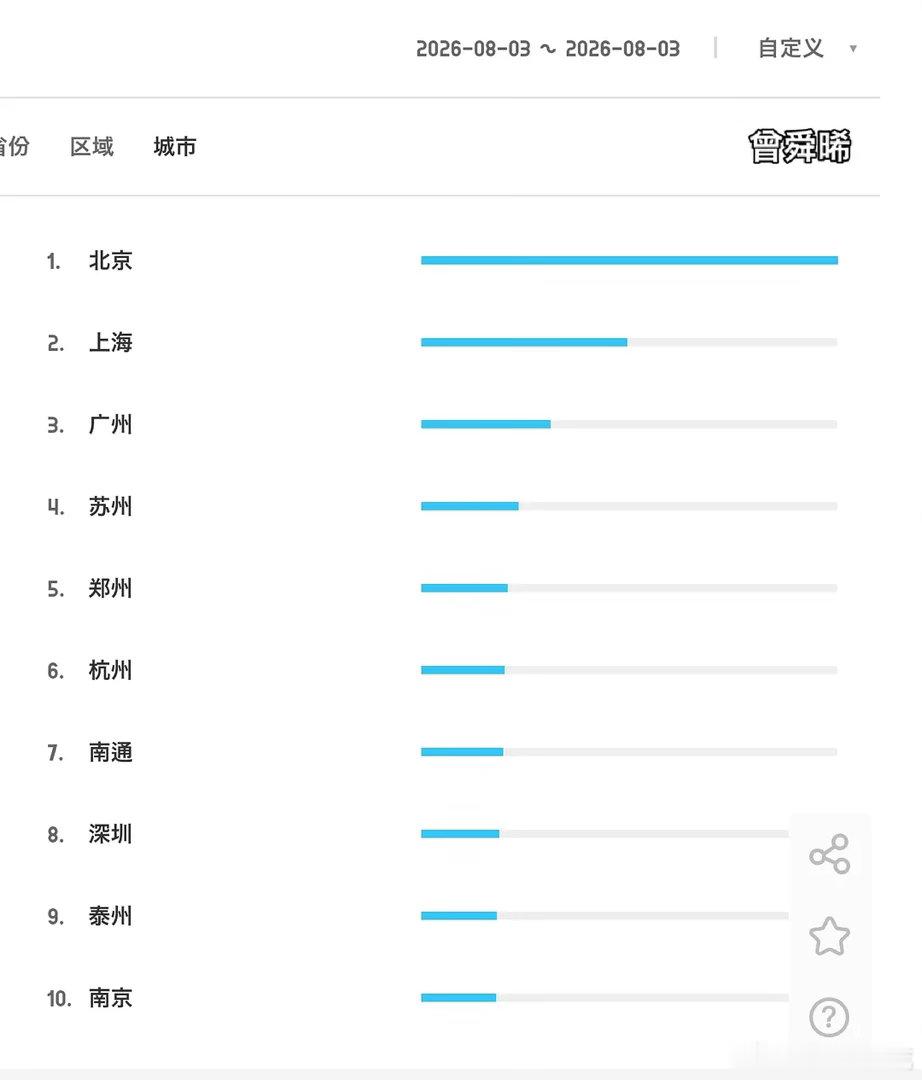Click the 上海 progress bar
Viewport: 922px width, 1080px height.
click(x=629, y=342)
